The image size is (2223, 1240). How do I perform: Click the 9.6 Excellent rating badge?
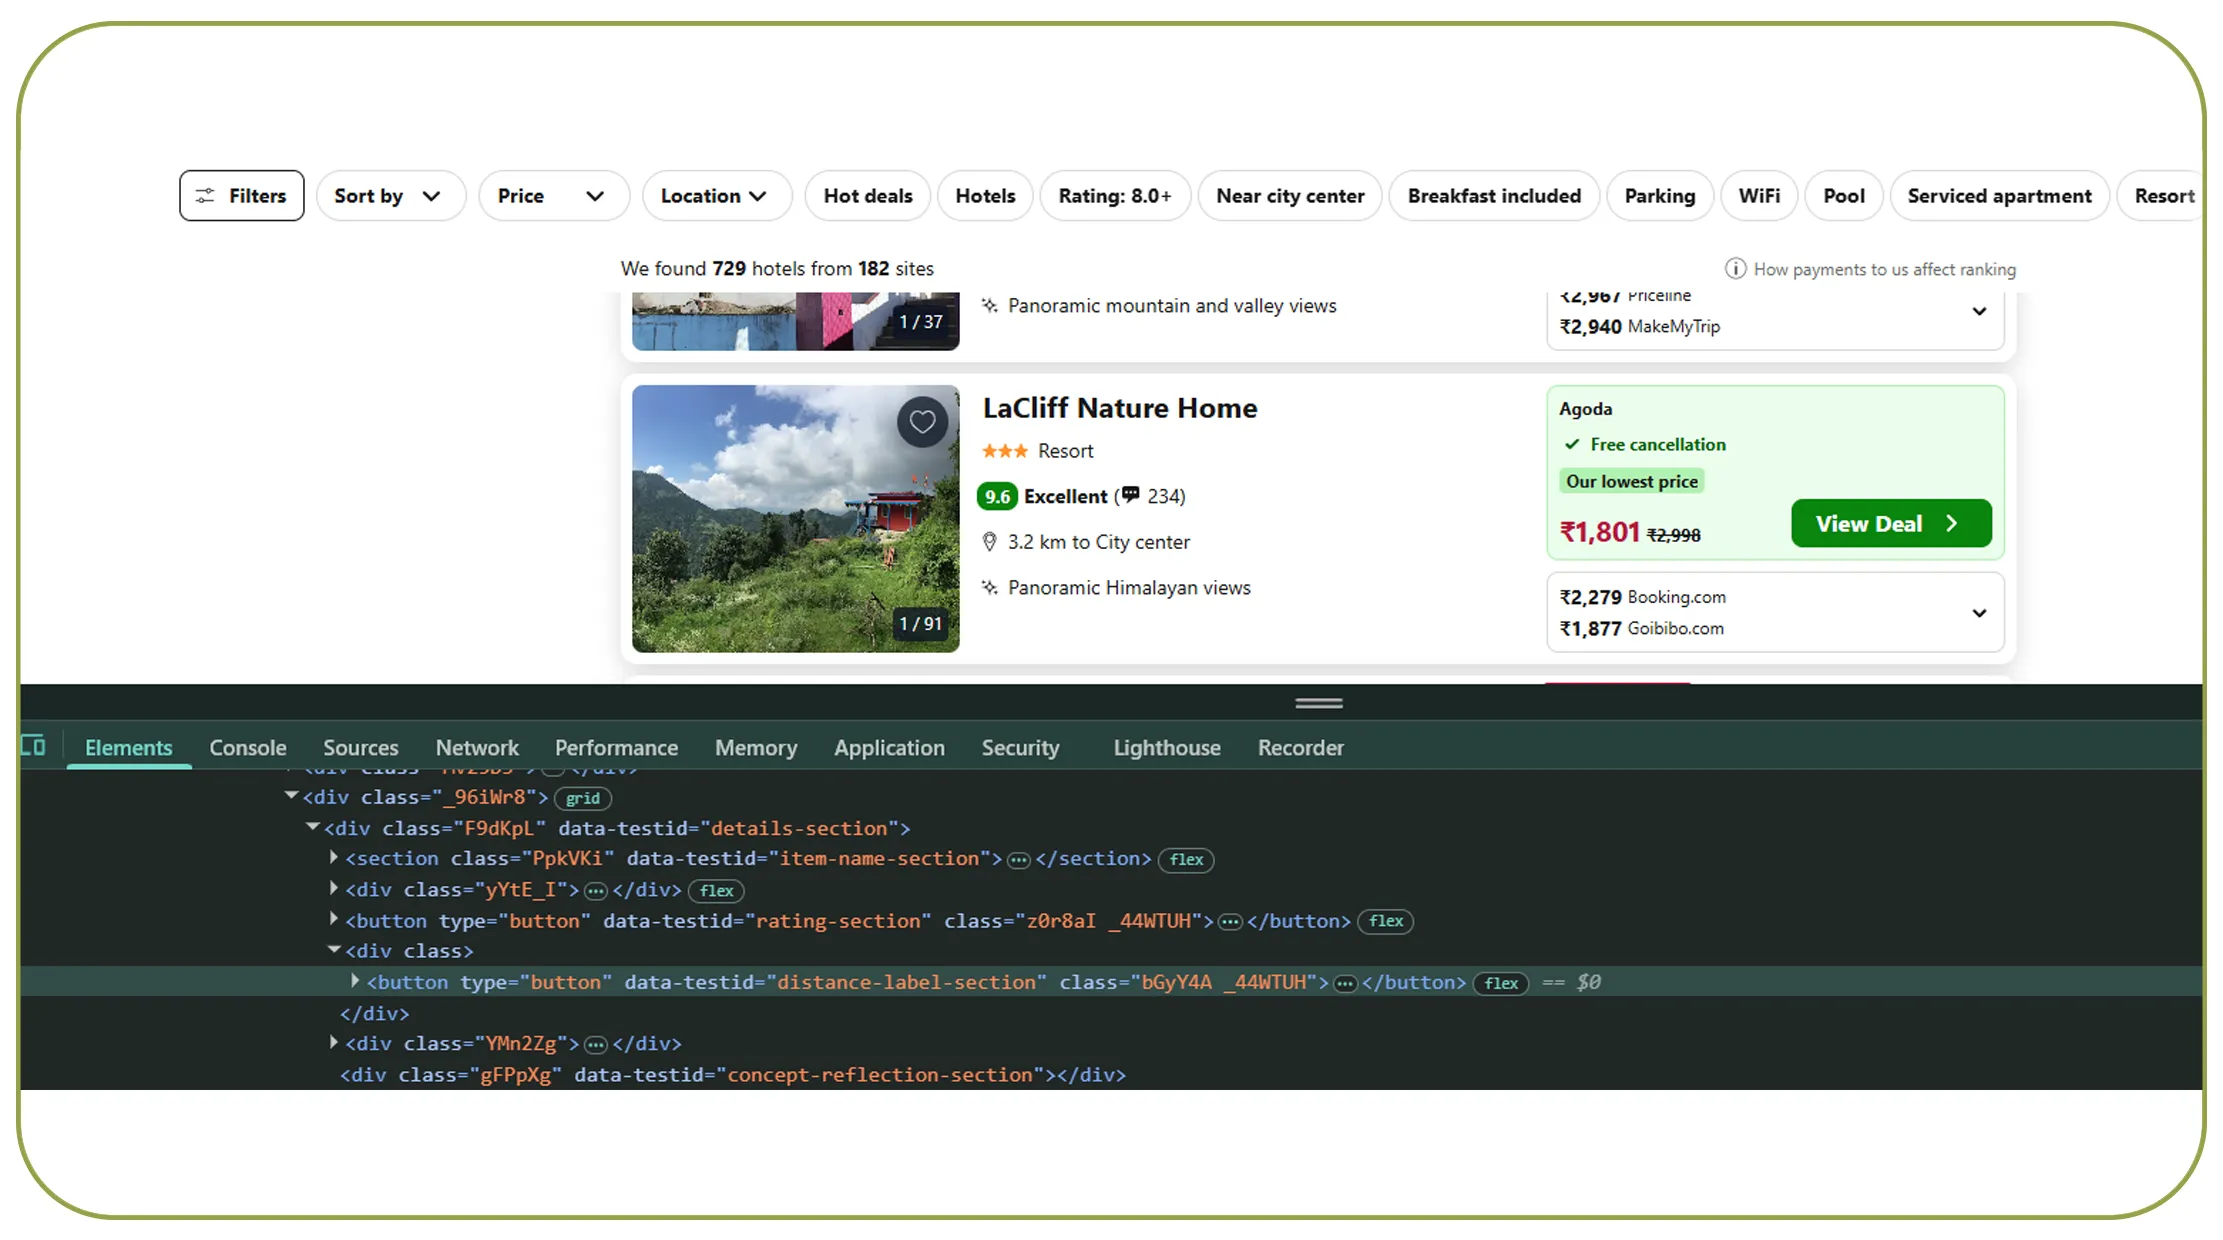click(x=997, y=496)
